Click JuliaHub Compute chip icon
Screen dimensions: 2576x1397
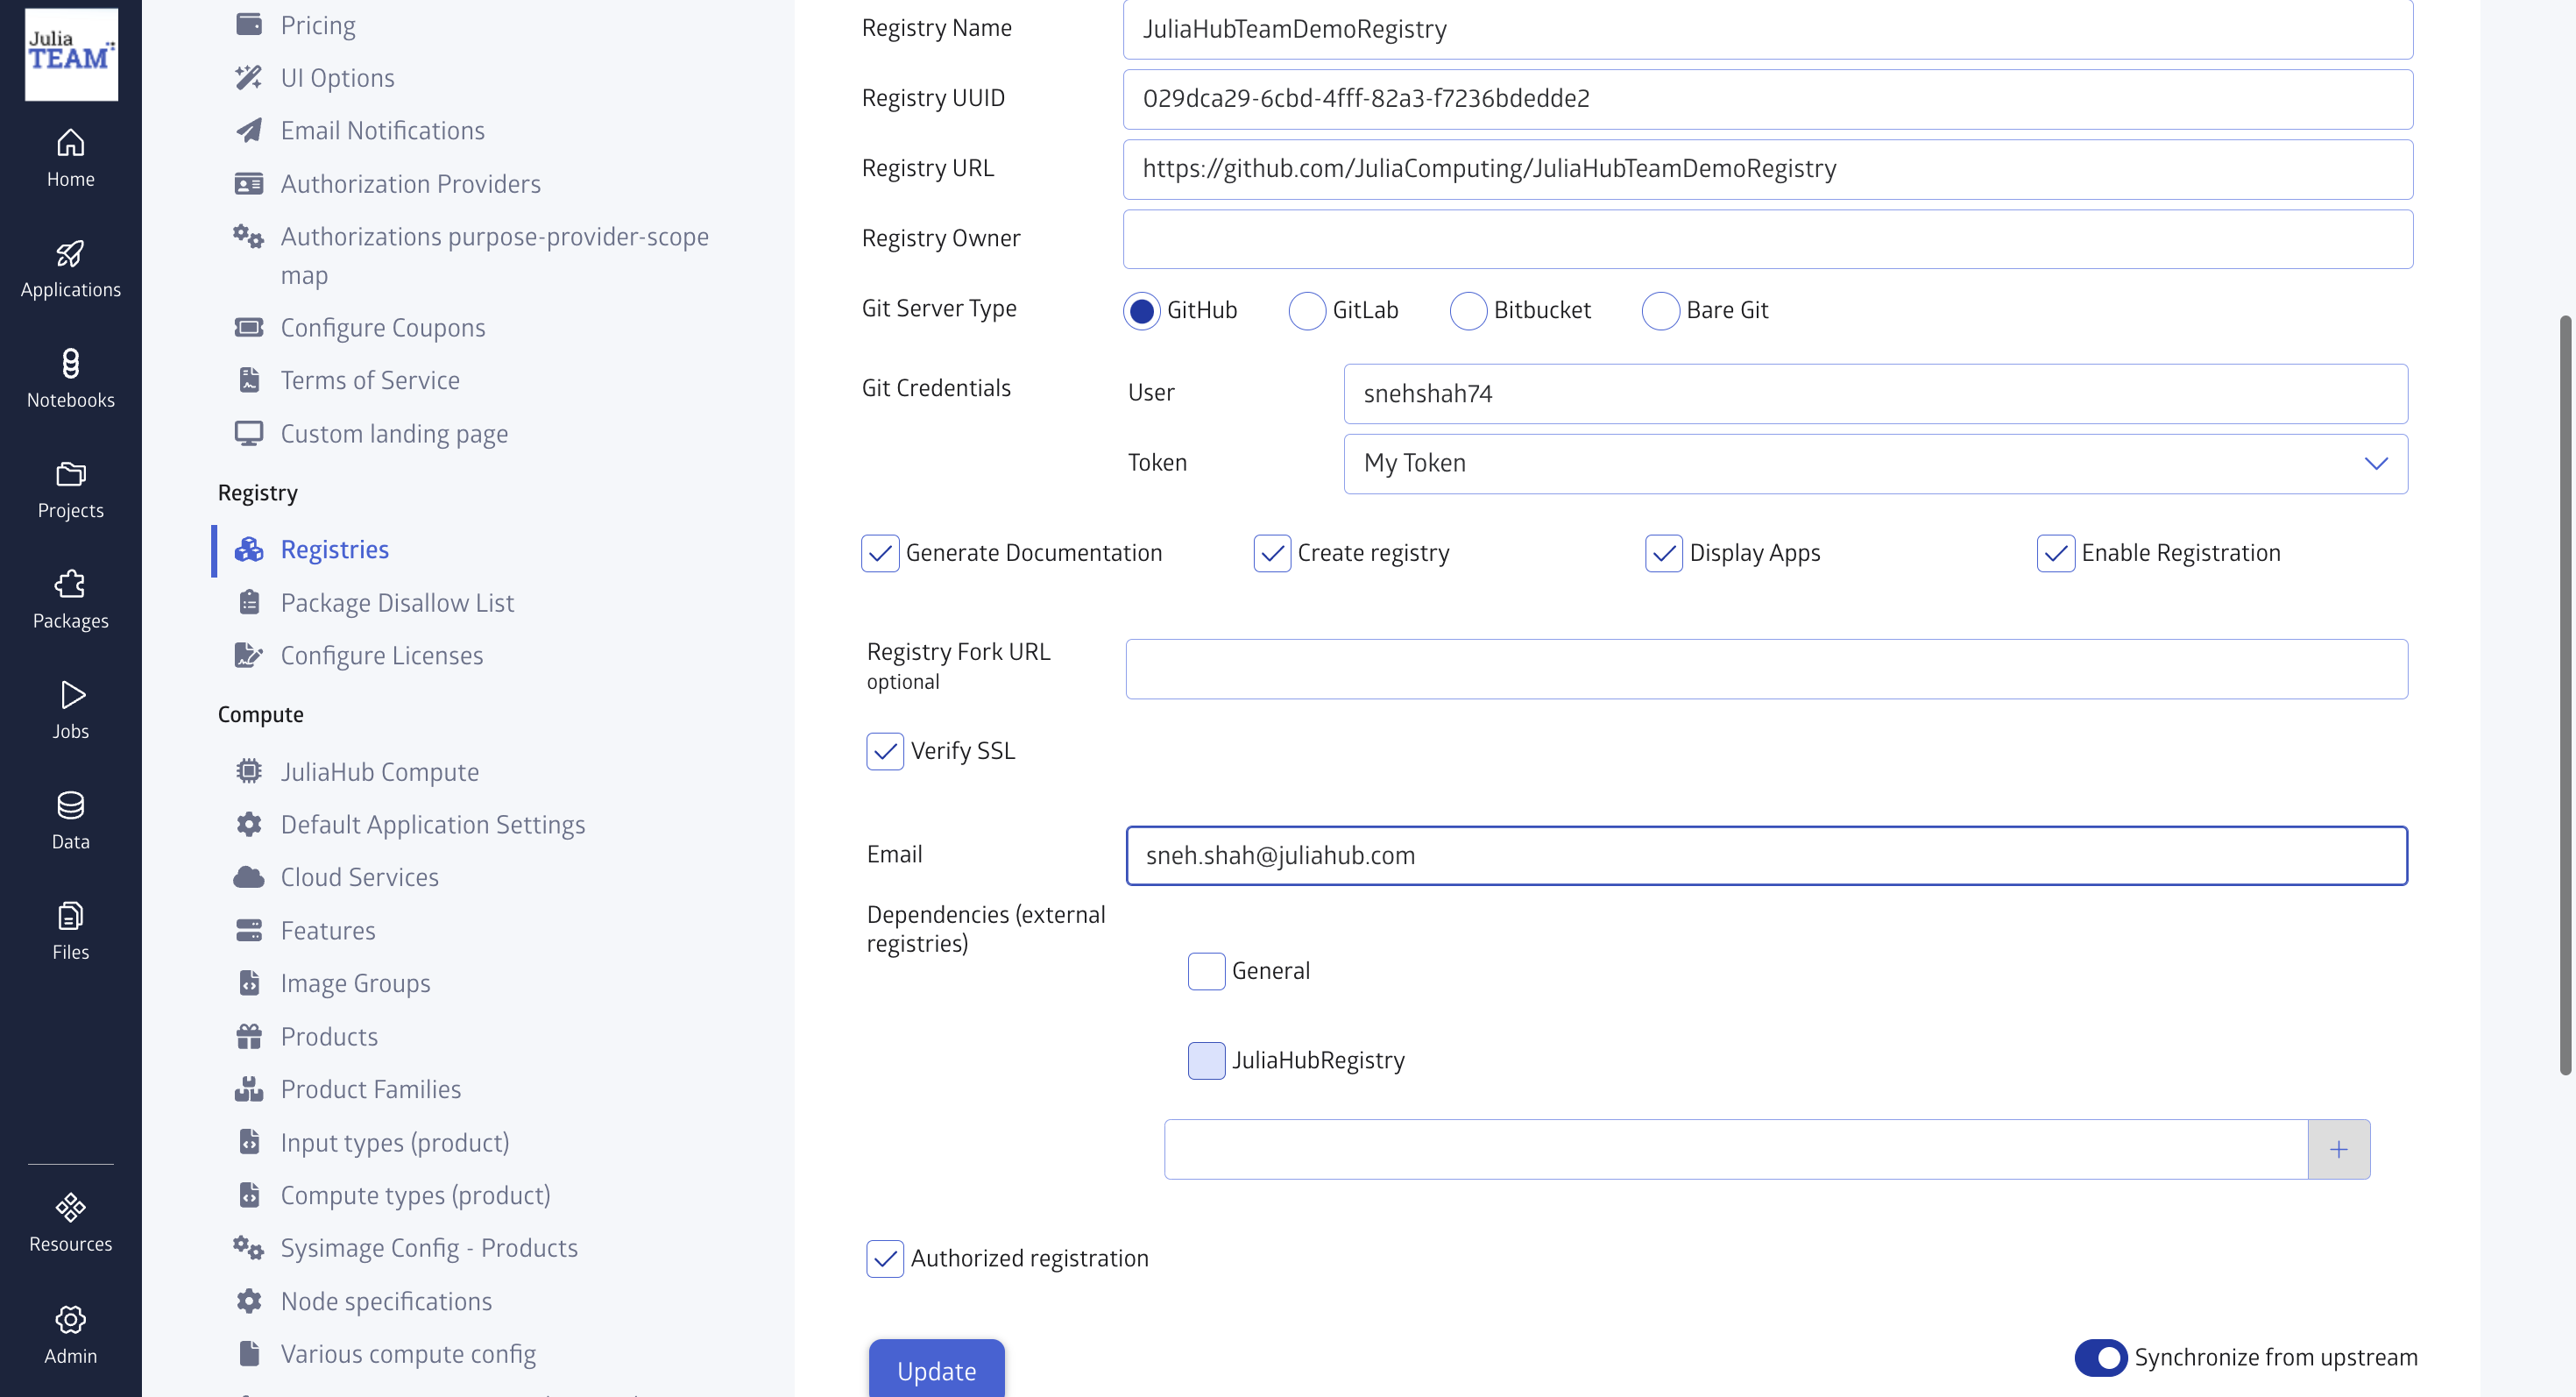click(x=248, y=771)
